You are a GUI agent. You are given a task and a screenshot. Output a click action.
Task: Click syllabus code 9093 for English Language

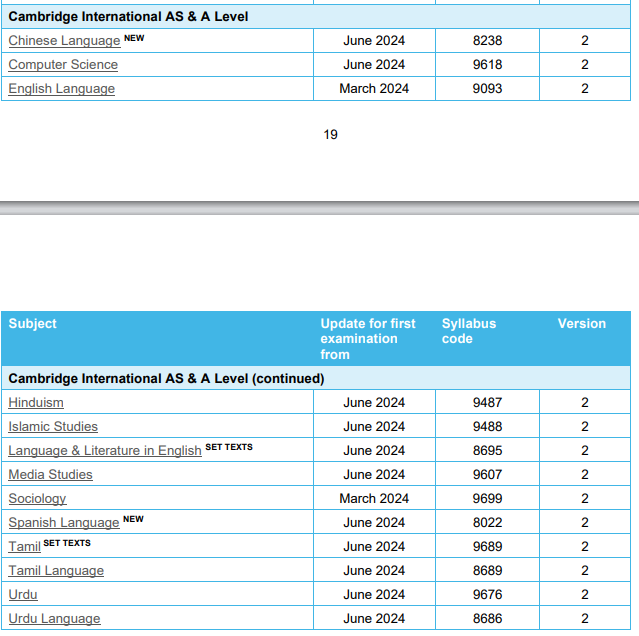tap(487, 89)
